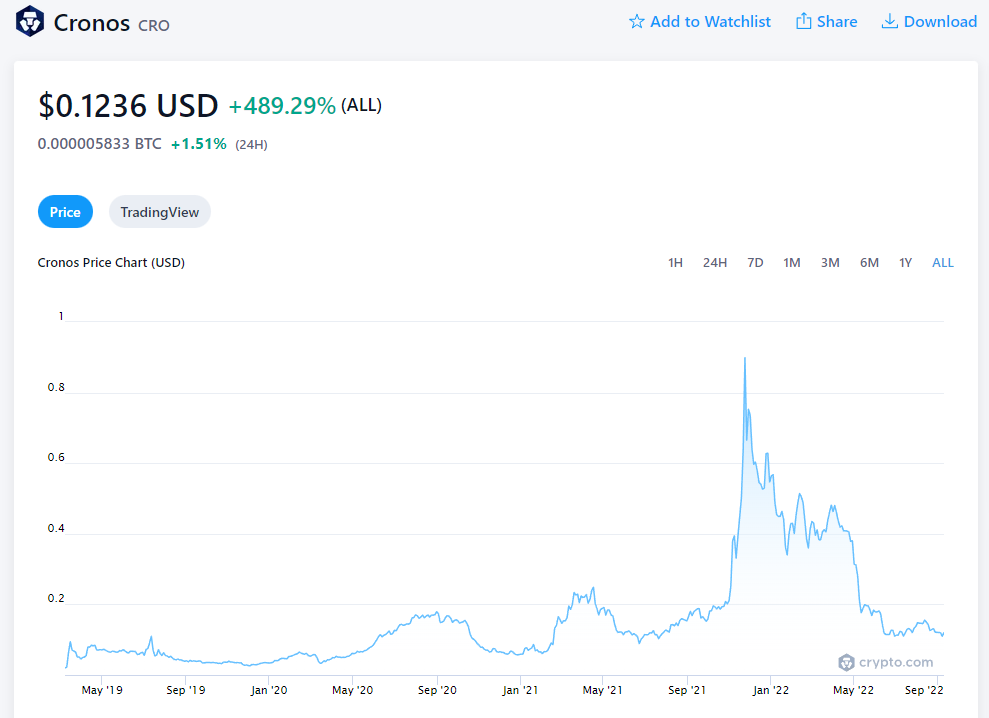This screenshot has height=718, width=989.
Task: Click the +489.29% change percentage
Action: (282, 106)
